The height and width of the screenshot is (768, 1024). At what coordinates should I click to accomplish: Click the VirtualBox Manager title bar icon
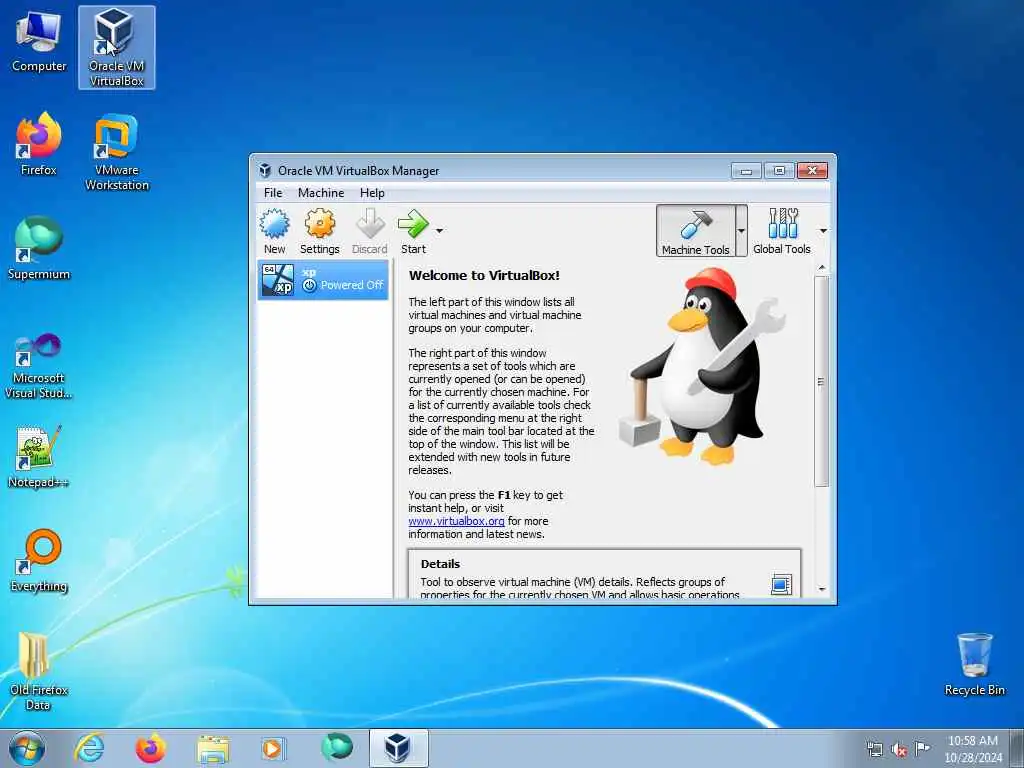[x=264, y=170]
